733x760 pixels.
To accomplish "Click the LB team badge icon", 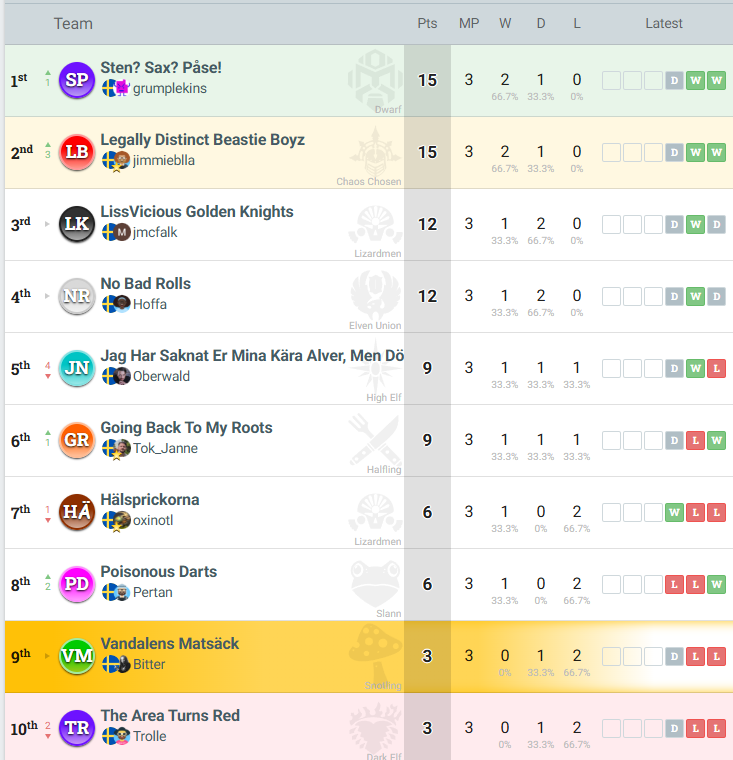I will 77,152.
